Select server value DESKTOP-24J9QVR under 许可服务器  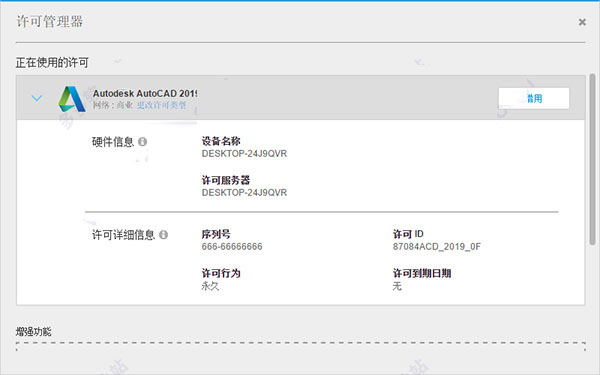[244, 192]
